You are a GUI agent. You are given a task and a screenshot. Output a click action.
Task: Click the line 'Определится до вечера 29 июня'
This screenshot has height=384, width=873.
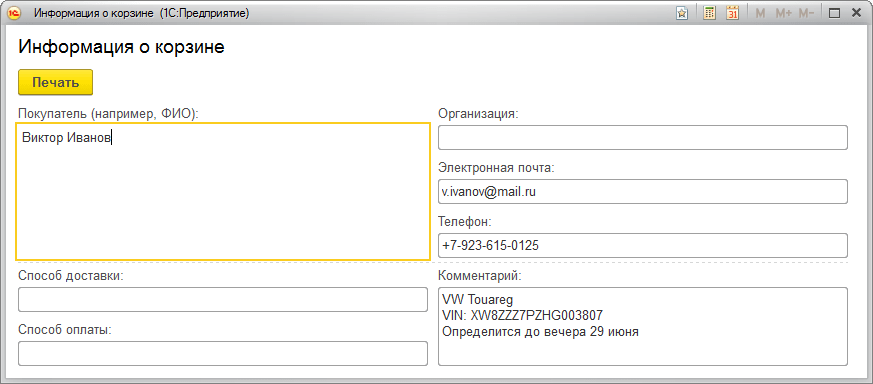pos(540,332)
